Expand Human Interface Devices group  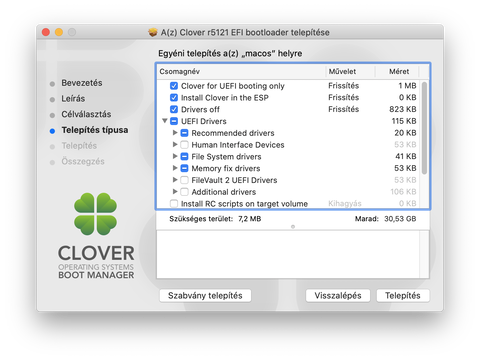click(175, 144)
